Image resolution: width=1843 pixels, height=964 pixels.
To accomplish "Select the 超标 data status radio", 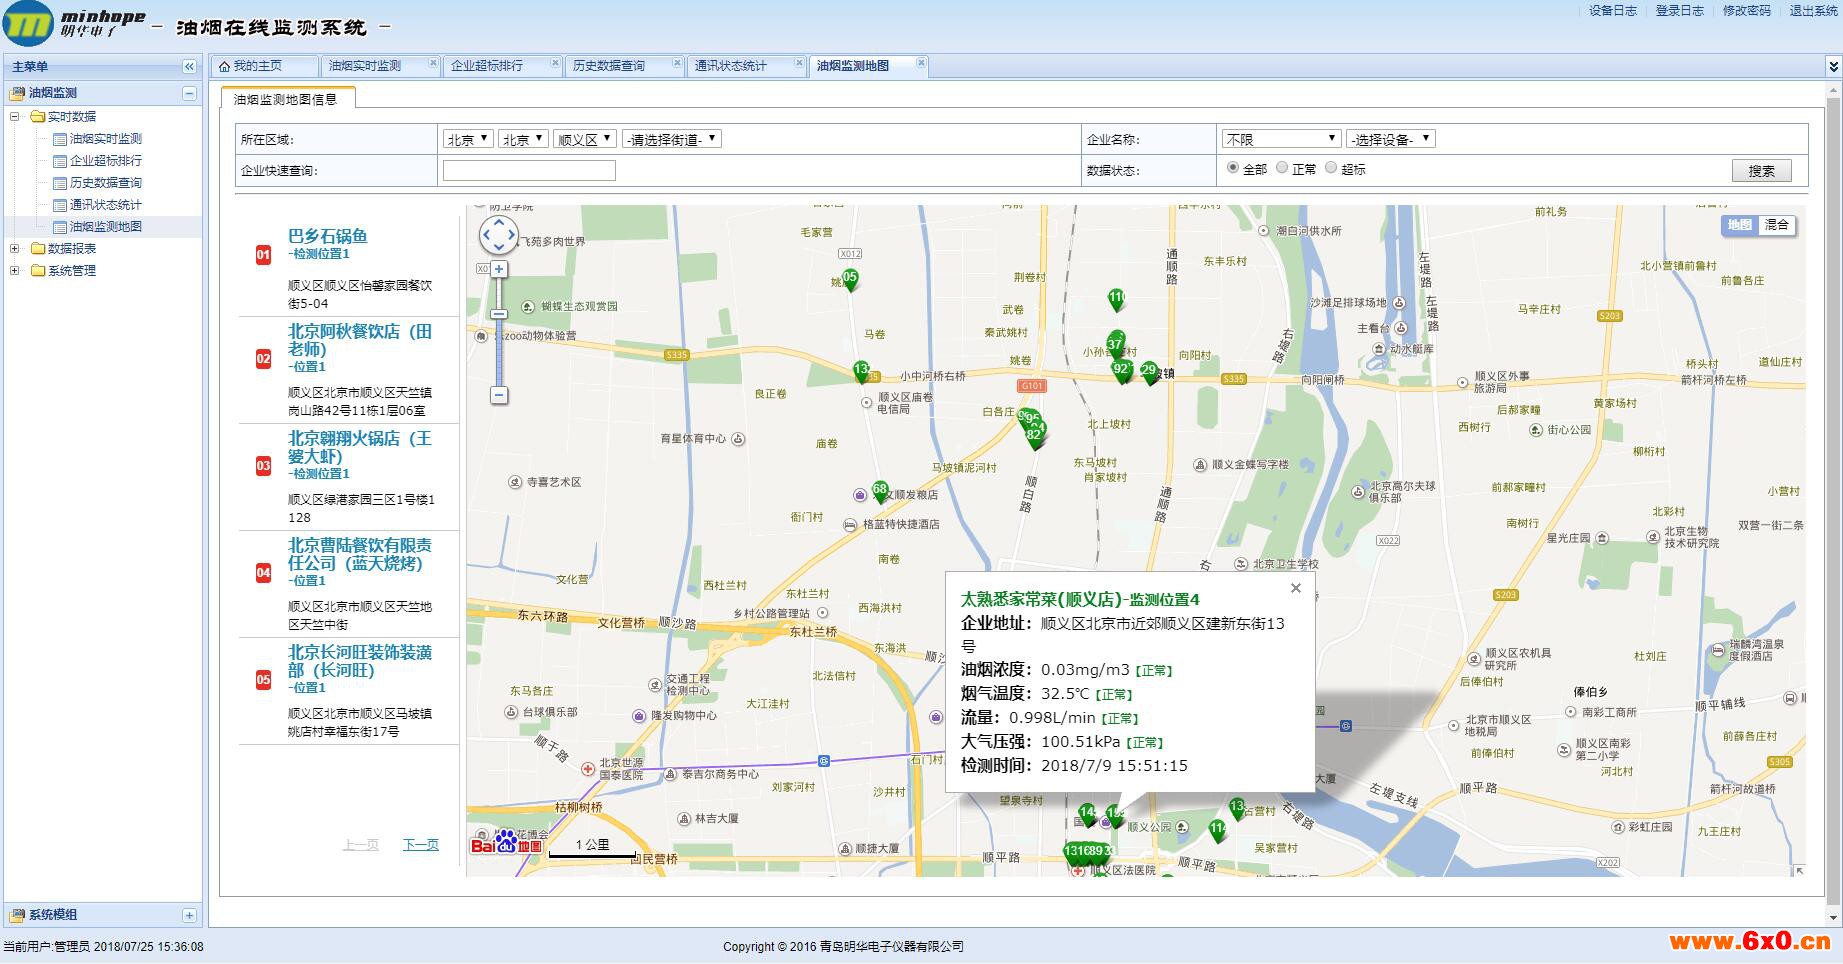I will point(1331,168).
